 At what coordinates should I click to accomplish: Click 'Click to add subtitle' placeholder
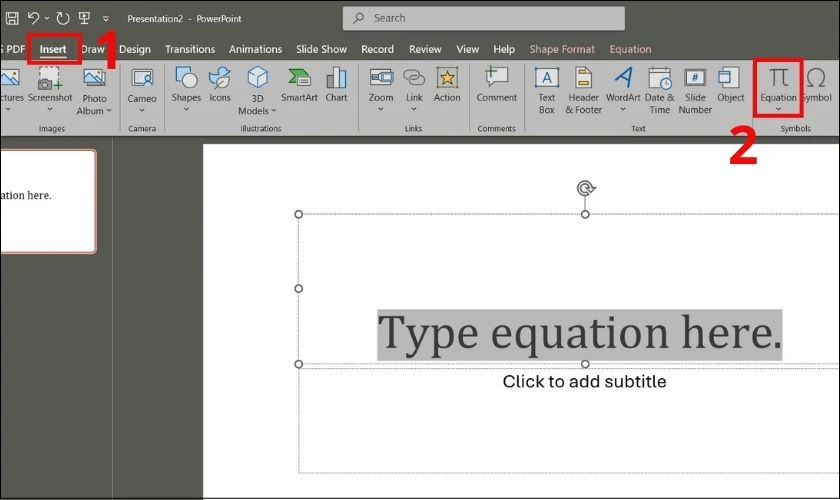584,382
